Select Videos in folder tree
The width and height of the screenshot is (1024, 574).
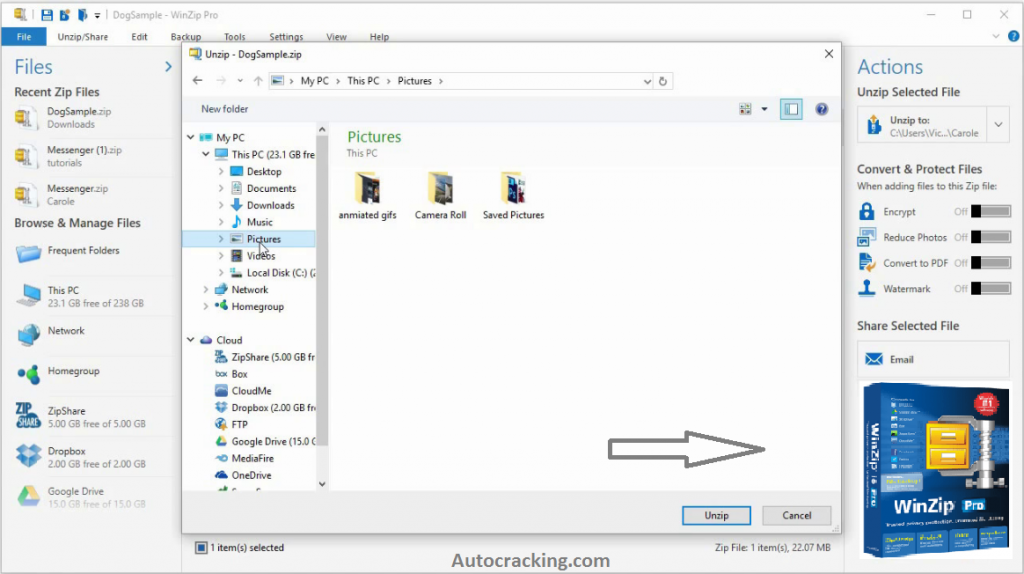pos(261,256)
